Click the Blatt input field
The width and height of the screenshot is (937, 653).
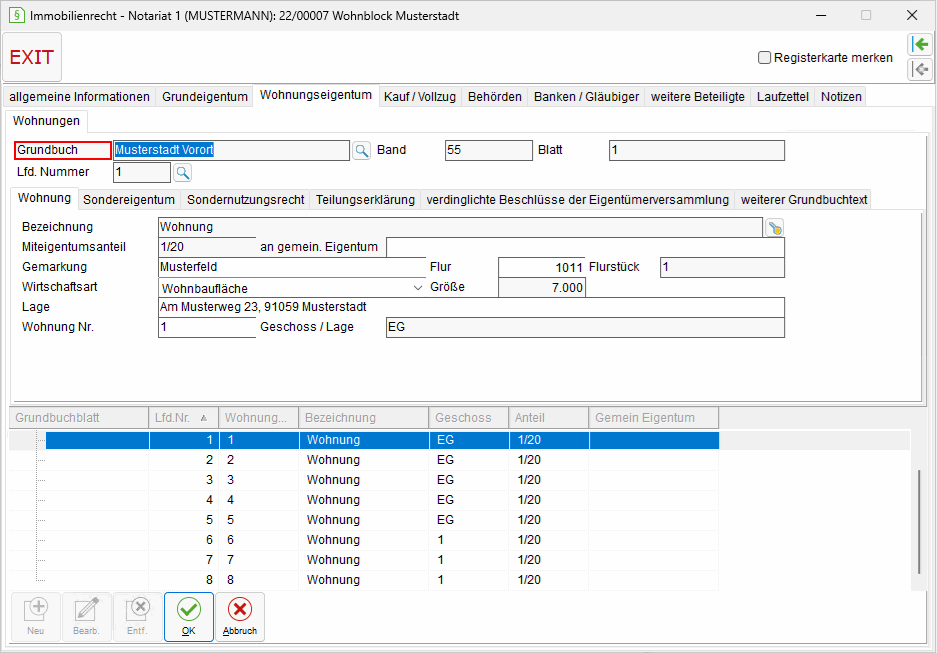tap(697, 150)
